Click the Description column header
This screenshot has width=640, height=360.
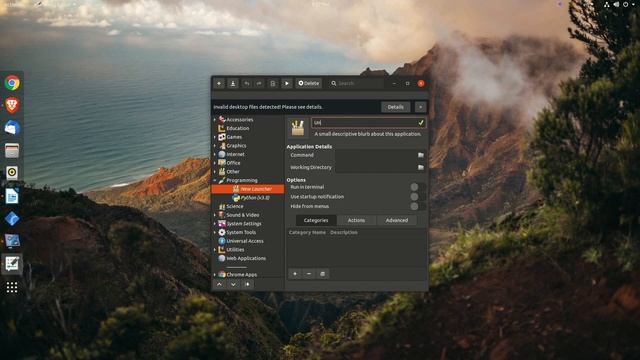(344, 232)
